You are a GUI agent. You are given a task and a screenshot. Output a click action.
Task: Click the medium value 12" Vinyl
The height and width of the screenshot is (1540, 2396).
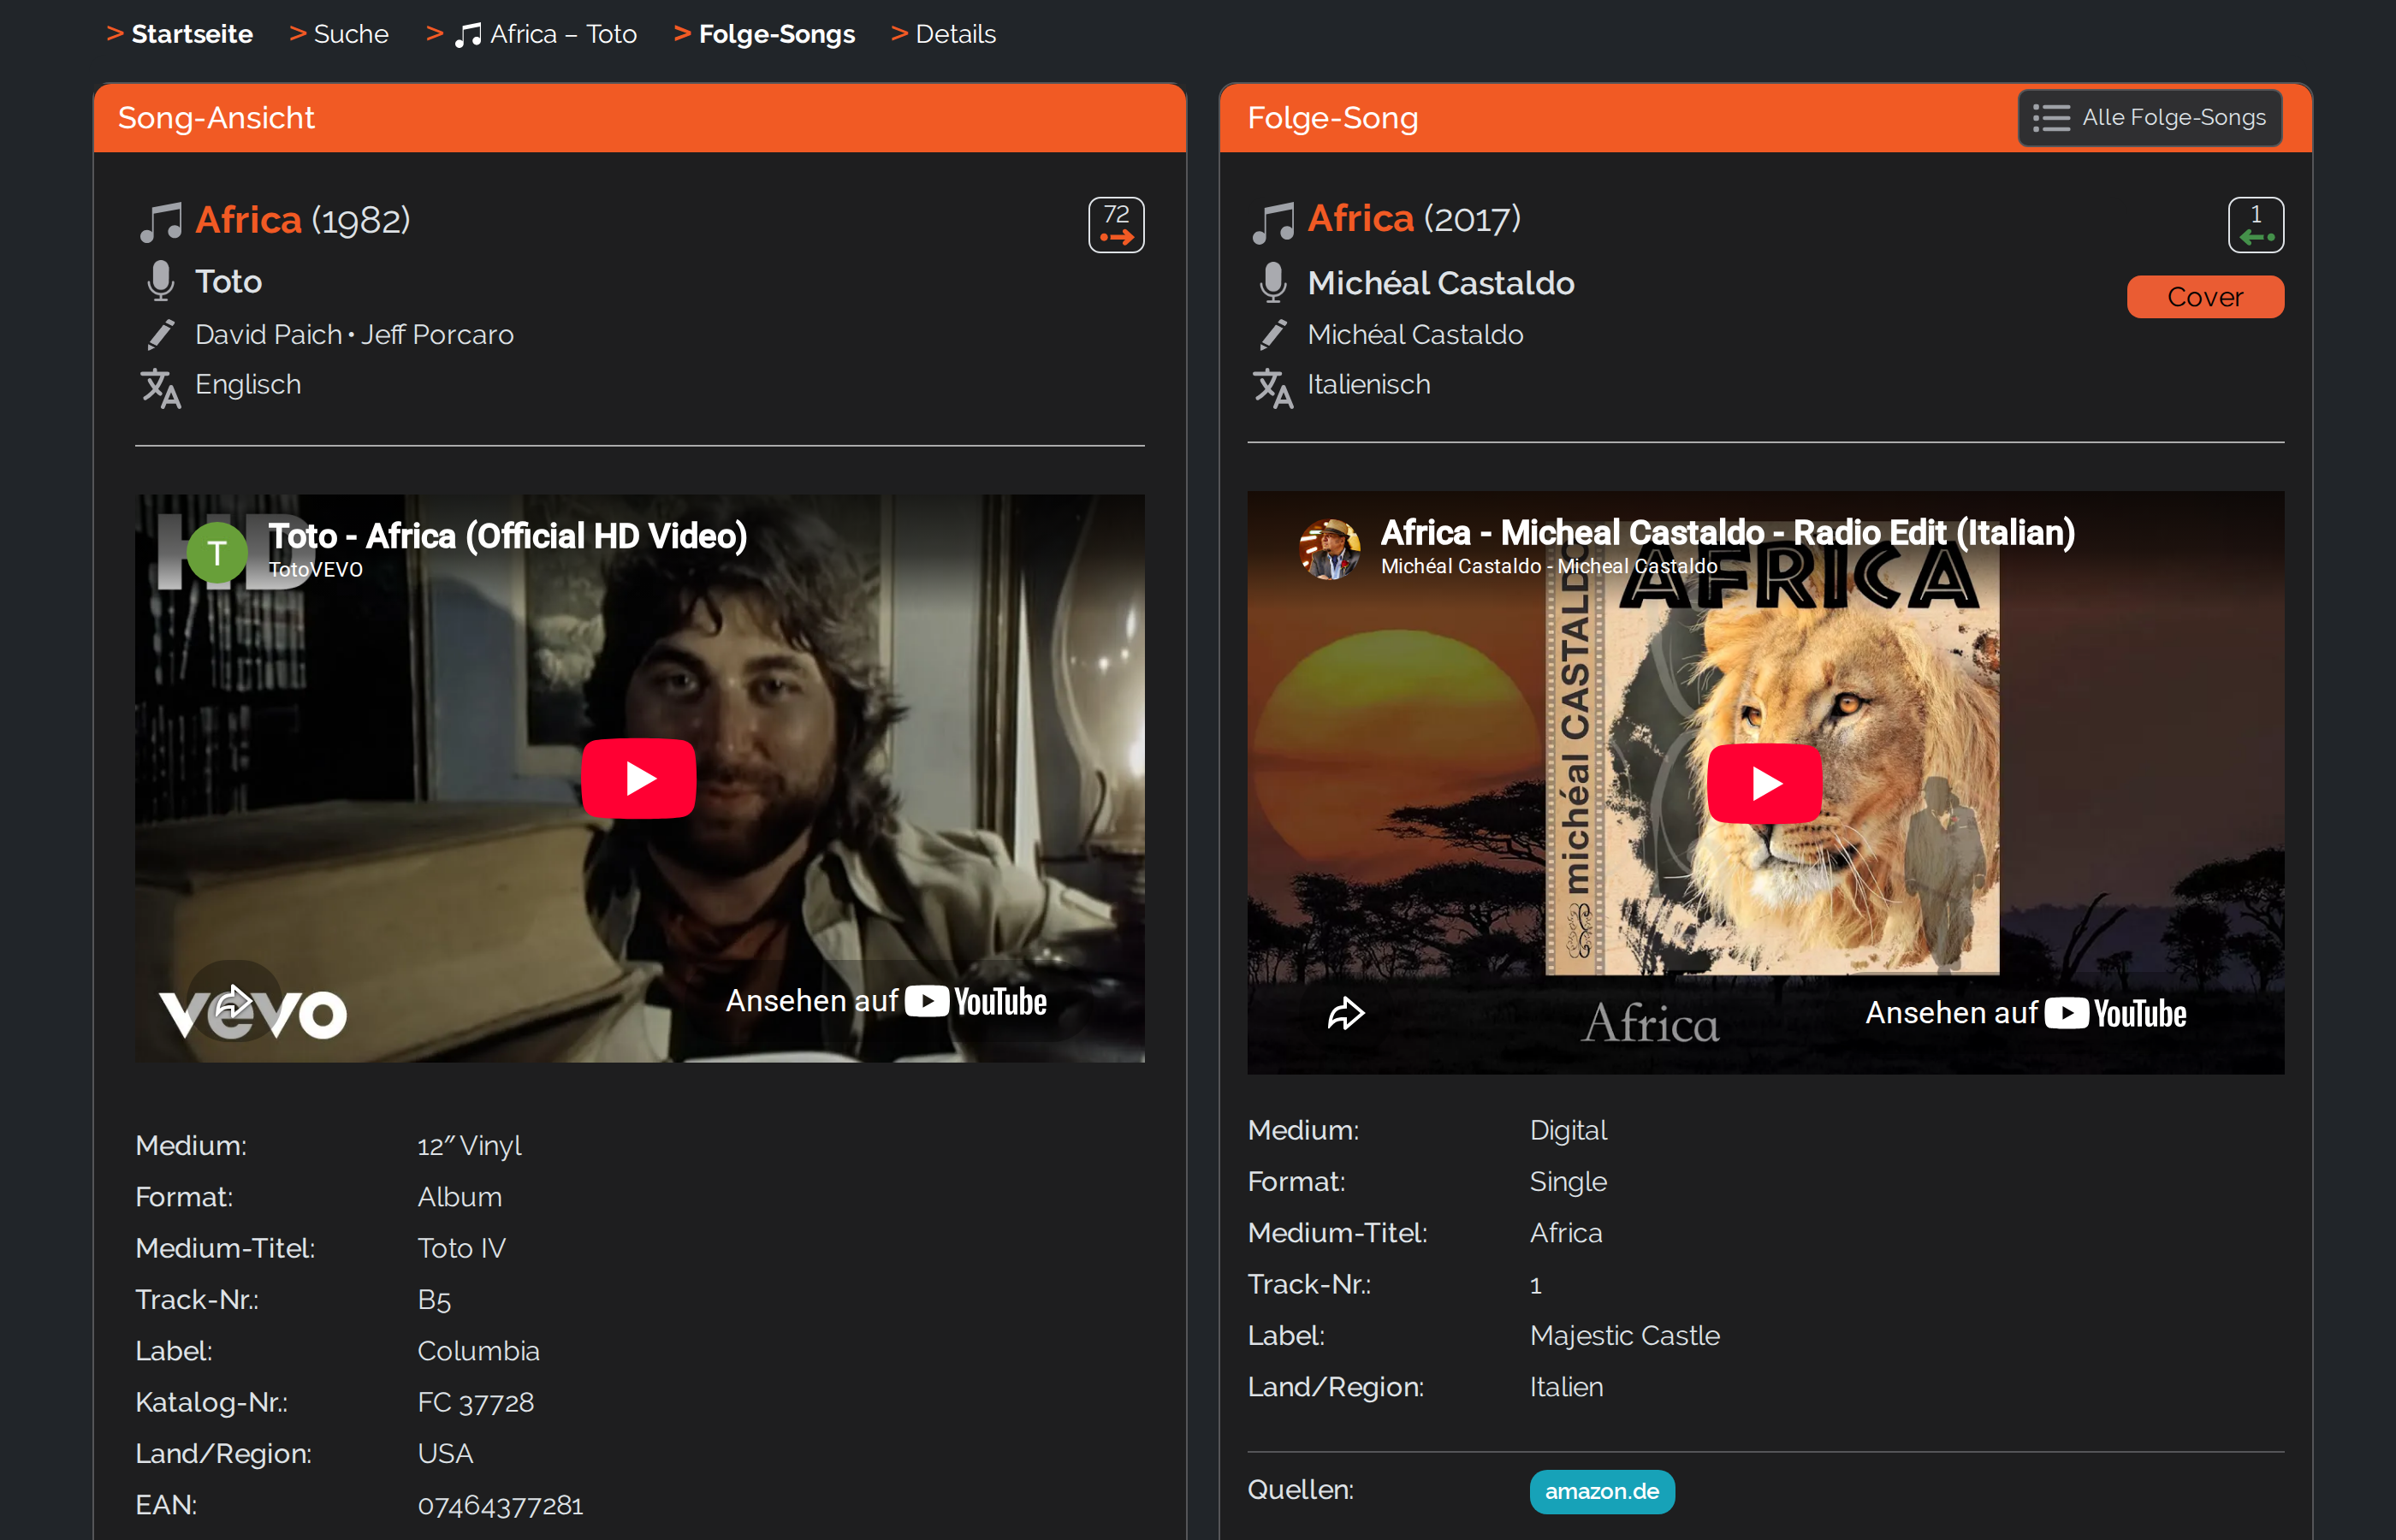[469, 1145]
